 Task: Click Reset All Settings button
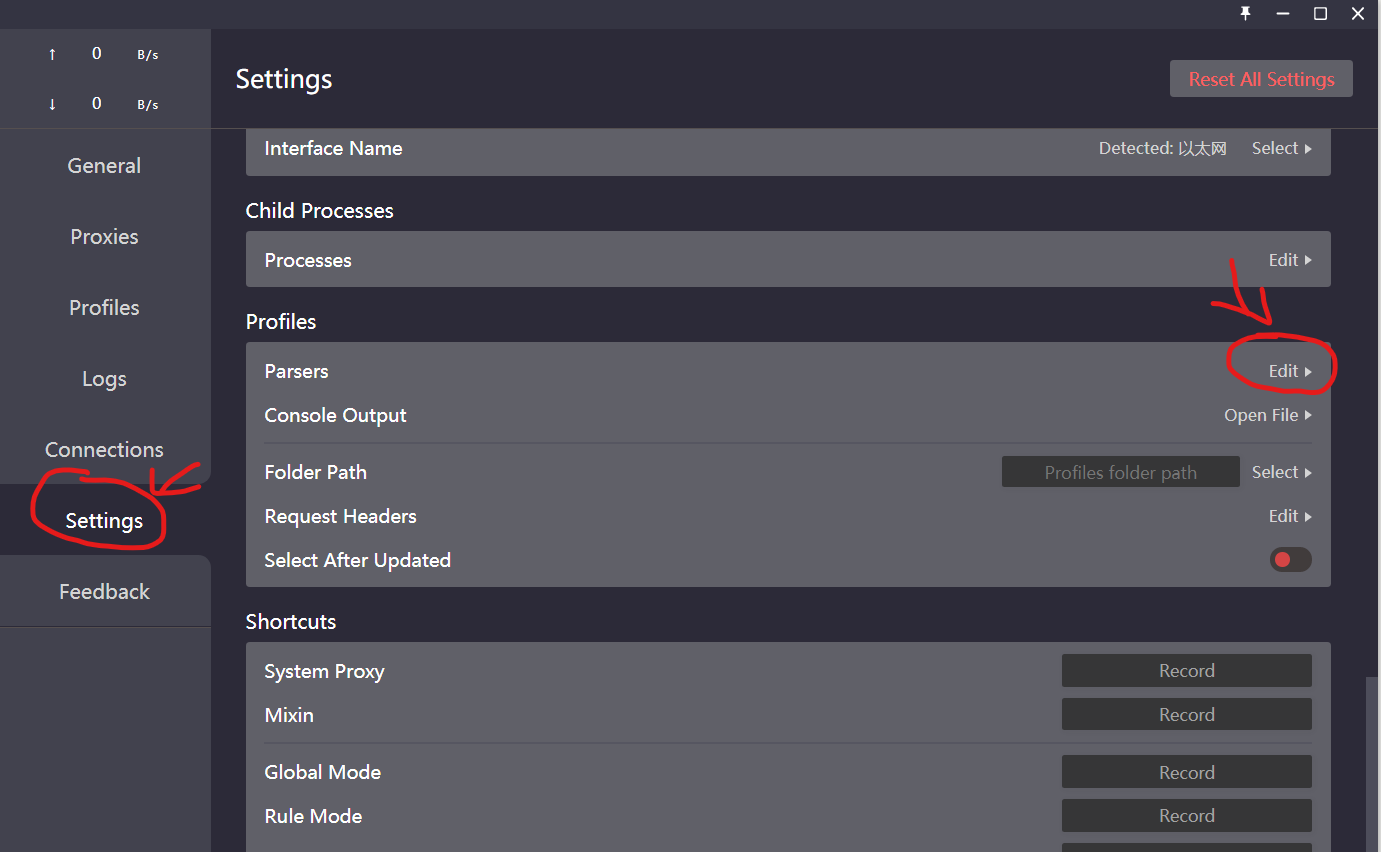pos(1261,79)
